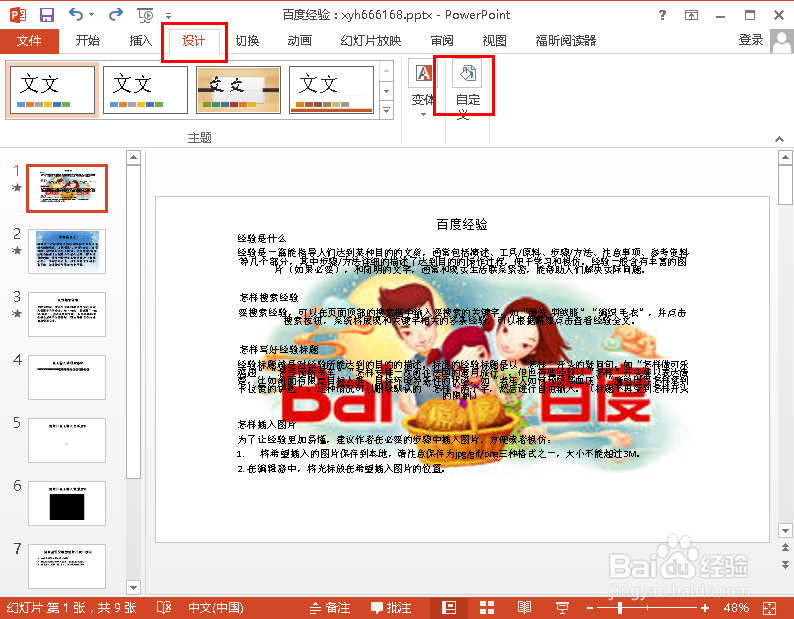
Task: Open Ribbon Display Options icon
Action: (691, 15)
